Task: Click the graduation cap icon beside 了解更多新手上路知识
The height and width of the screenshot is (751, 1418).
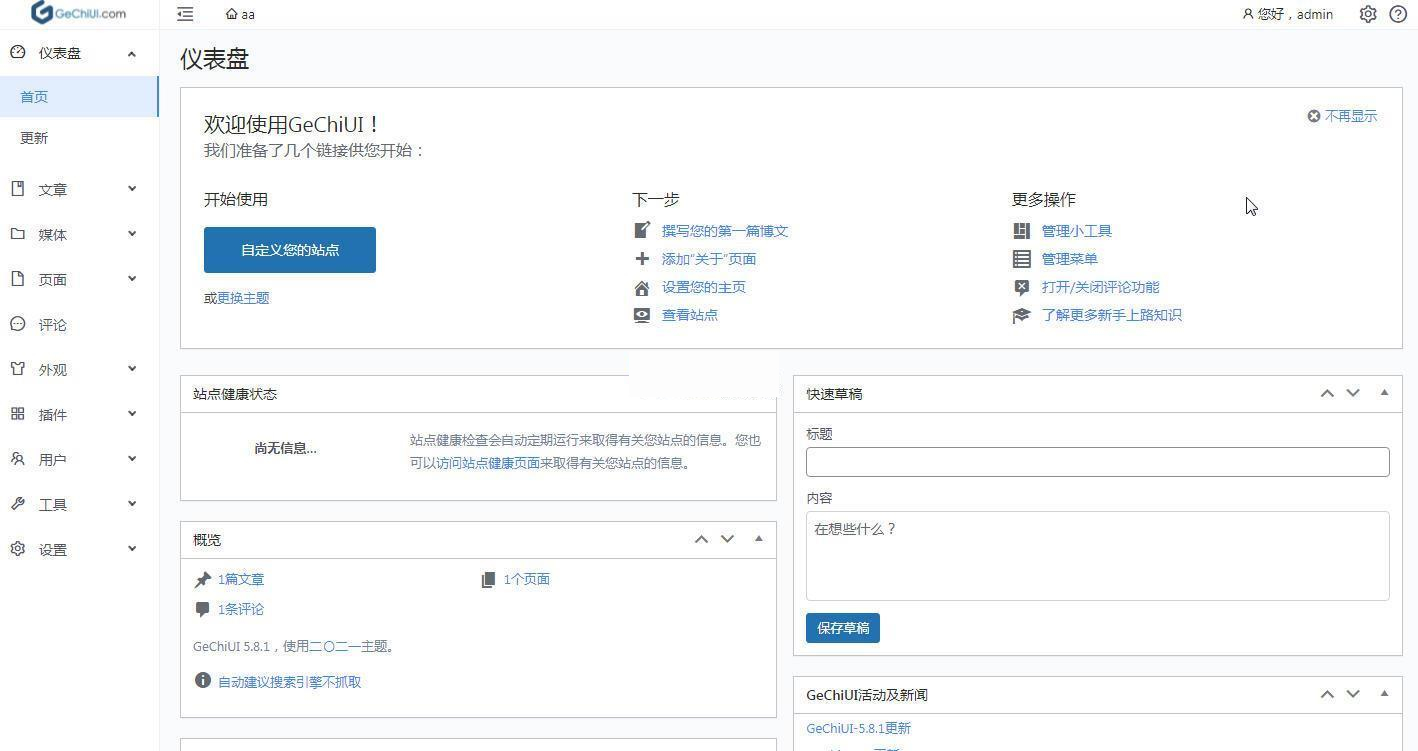Action: (x=1021, y=315)
